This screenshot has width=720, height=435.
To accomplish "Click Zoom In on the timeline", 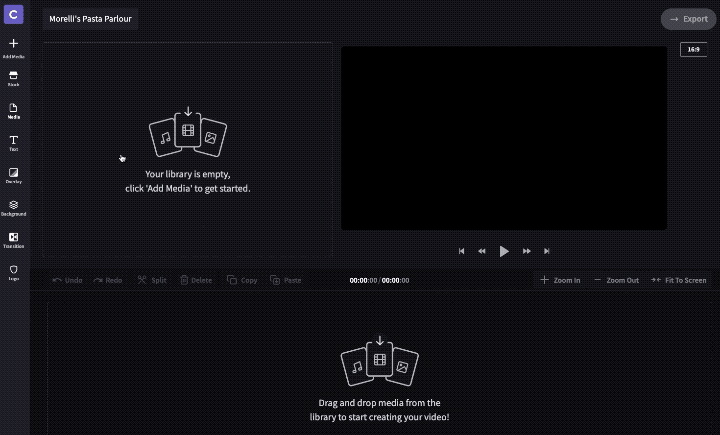I will 560,280.
